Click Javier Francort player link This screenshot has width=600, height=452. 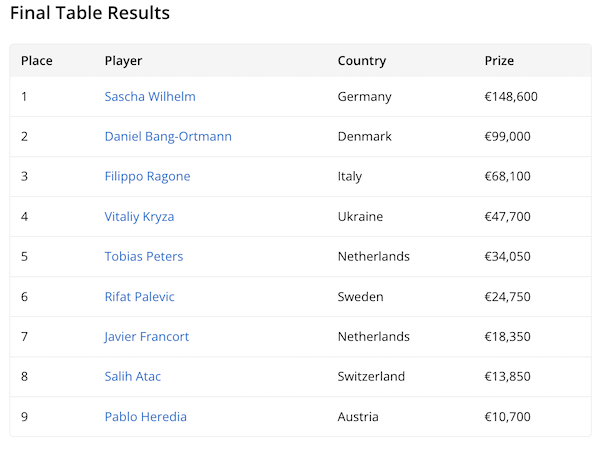pyautogui.click(x=146, y=337)
